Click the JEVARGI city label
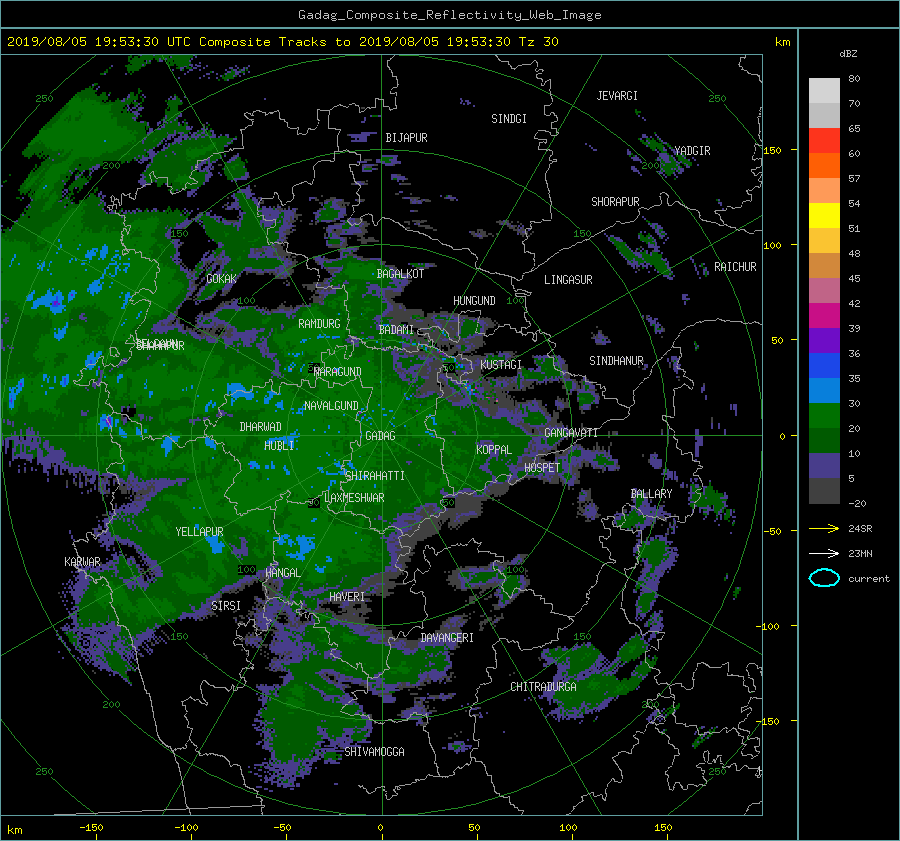 click(x=617, y=96)
